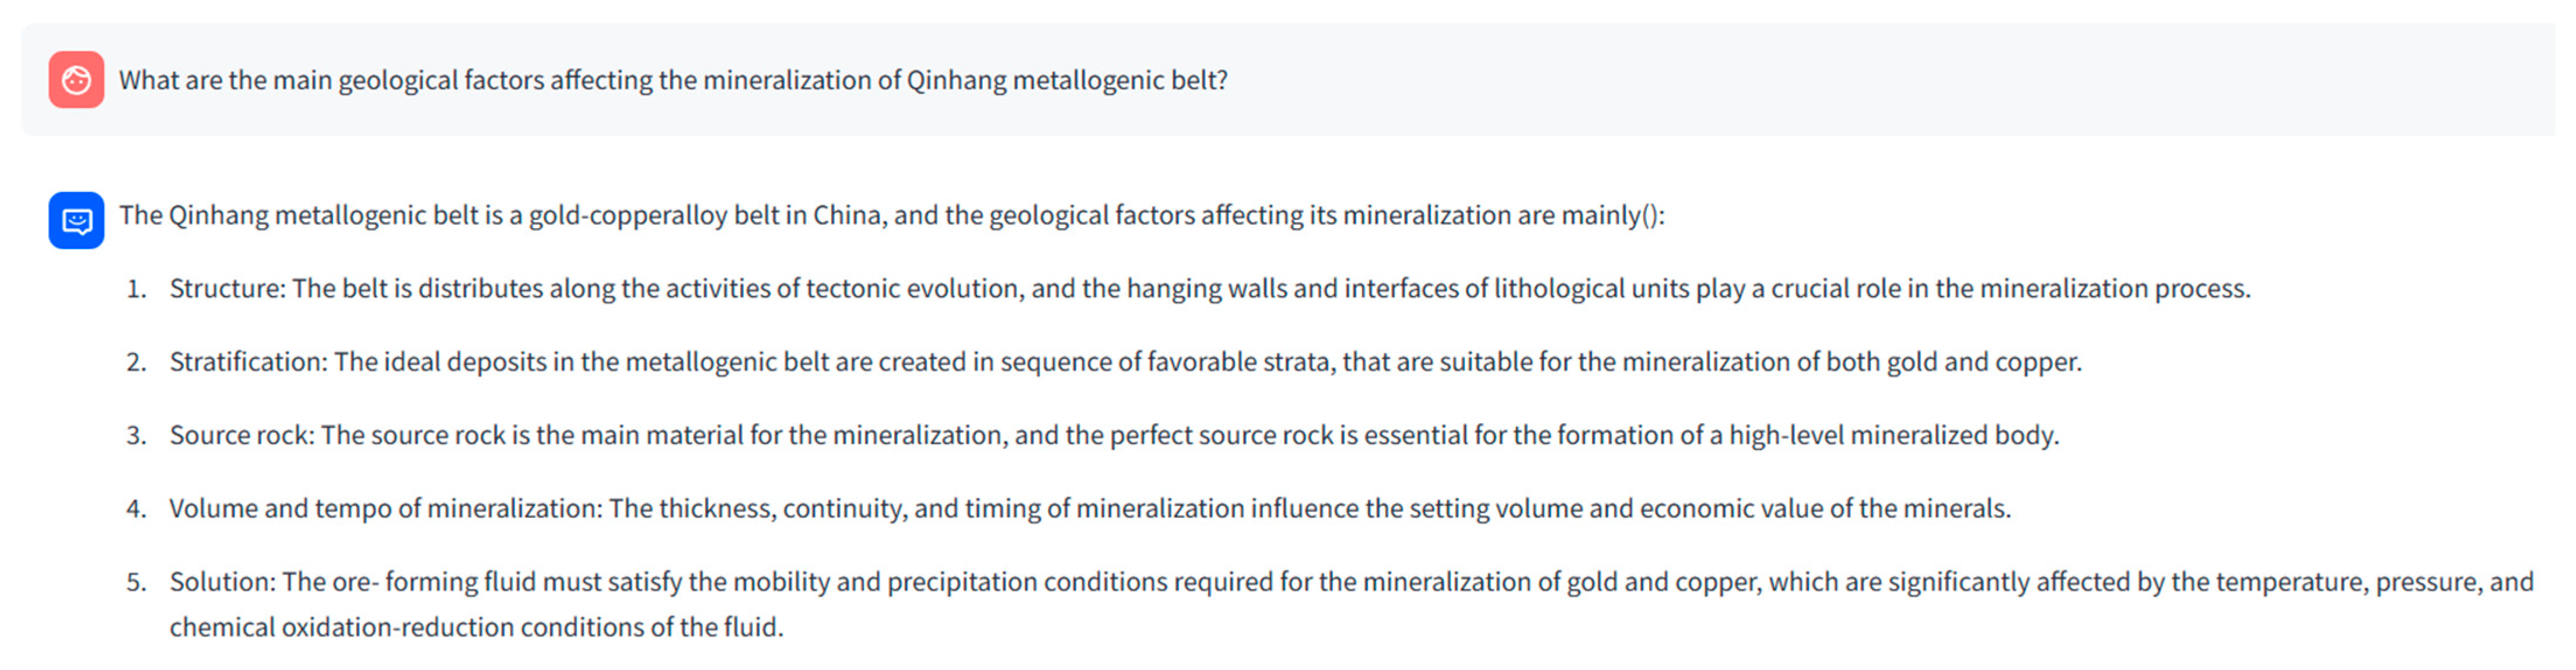Click the "Structure:" label in item one
The width and height of the screenshot is (2576, 670).
tap(227, 289)
